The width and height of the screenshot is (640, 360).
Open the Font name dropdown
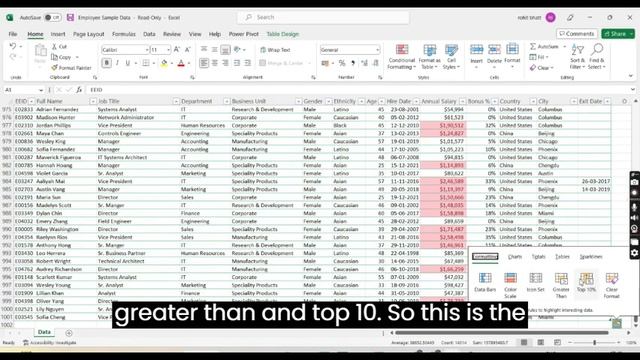[147, 50]
